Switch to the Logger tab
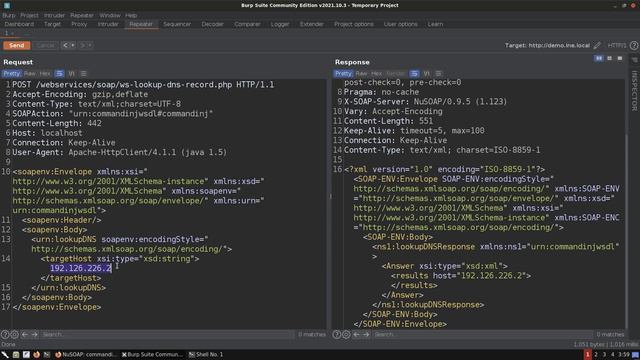Image resolution: width=640 pixels, height=360 pixels. click(x=280, y=24)
